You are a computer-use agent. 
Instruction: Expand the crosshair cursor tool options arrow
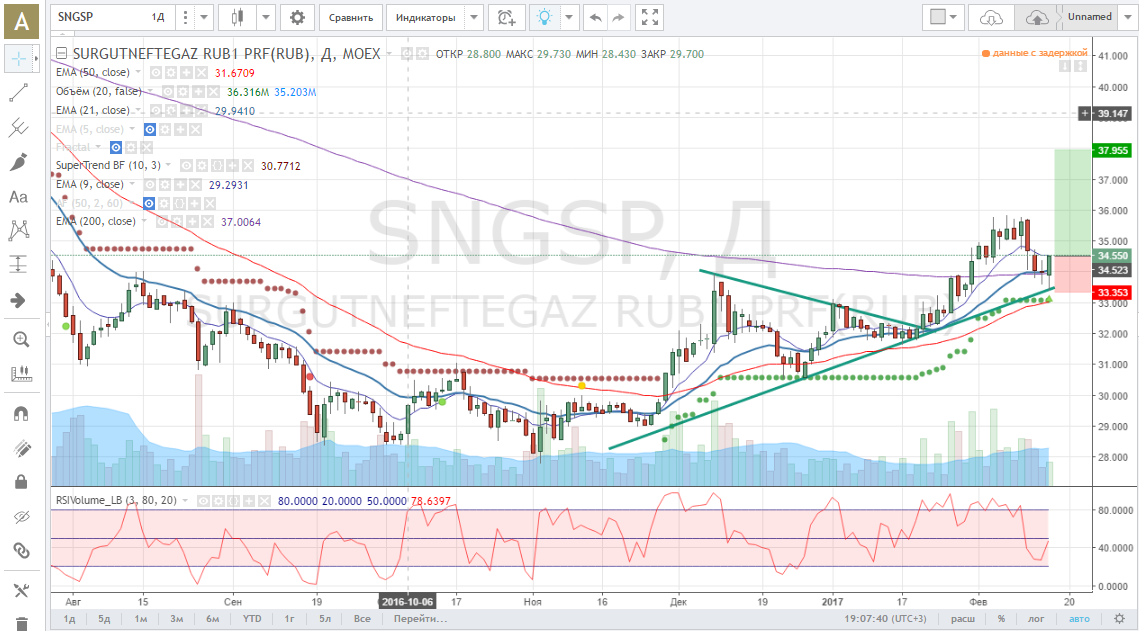click(x=36, y=59)
